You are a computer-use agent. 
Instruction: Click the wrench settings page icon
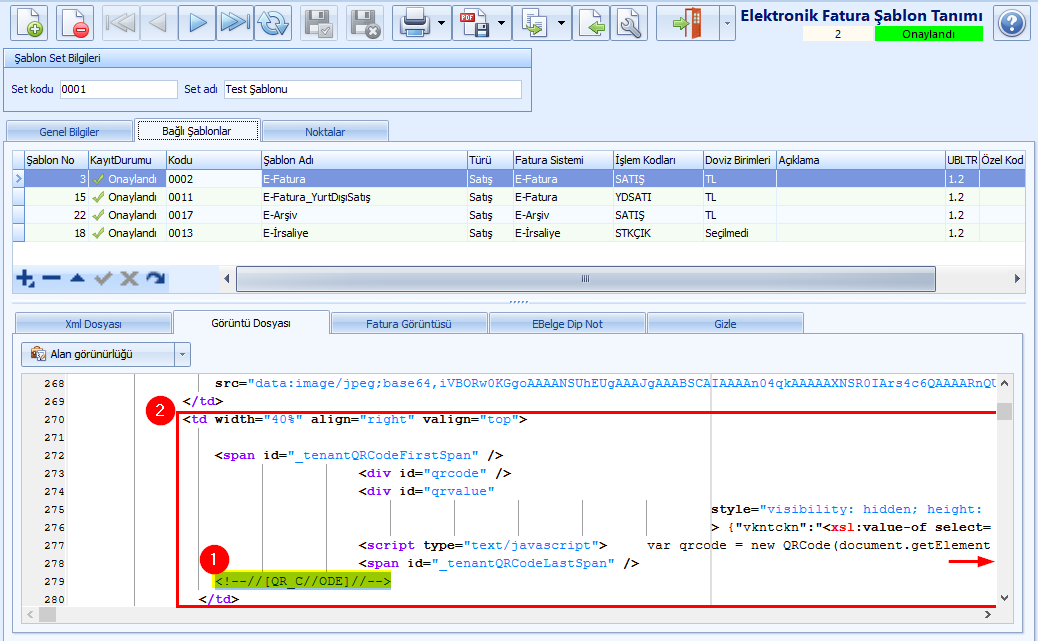pyautogui.click(x=629, y=23)
